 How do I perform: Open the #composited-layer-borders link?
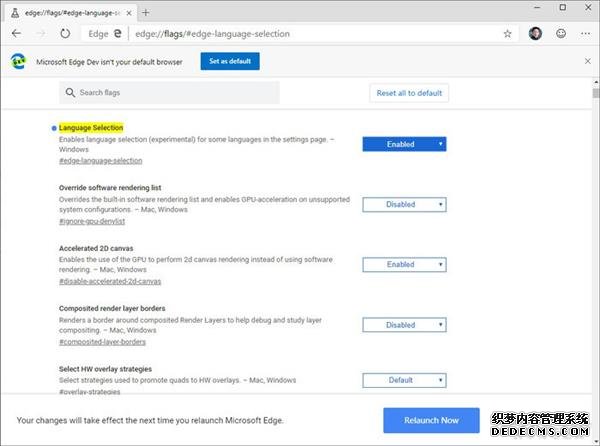click(x=102, y=342)
